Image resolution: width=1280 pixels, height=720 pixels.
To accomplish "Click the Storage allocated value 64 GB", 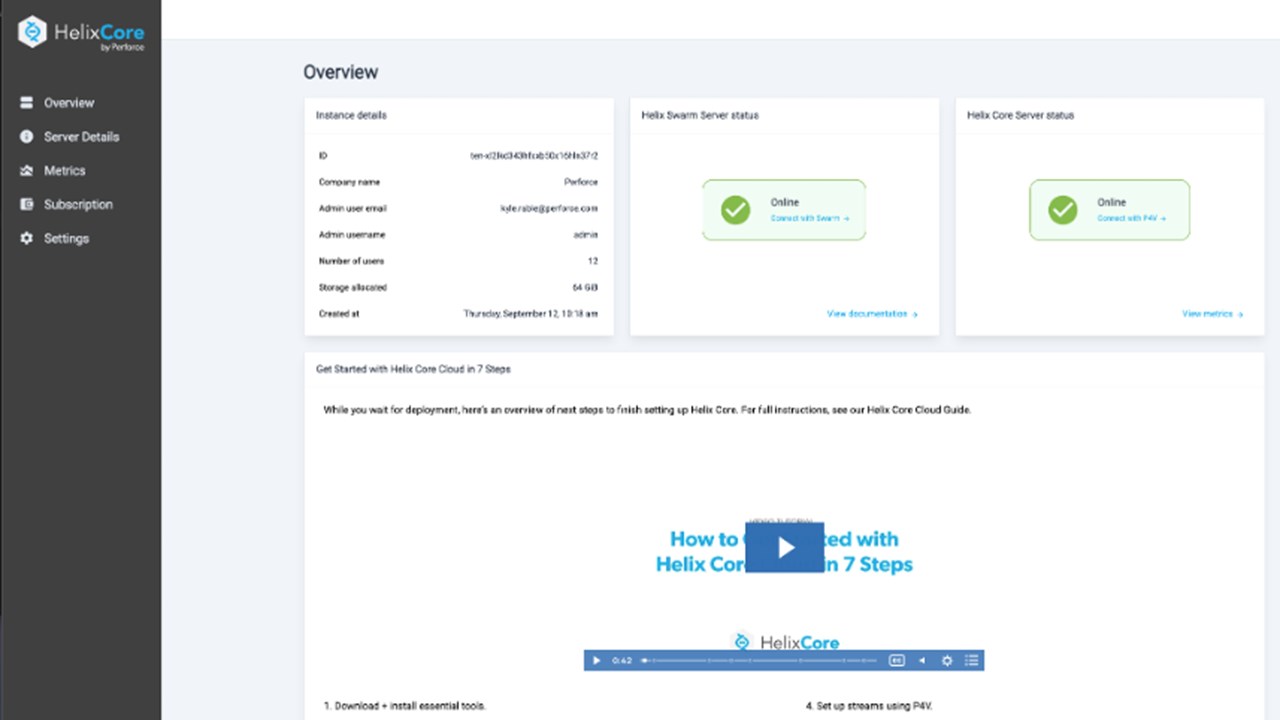I will point(585,288).
